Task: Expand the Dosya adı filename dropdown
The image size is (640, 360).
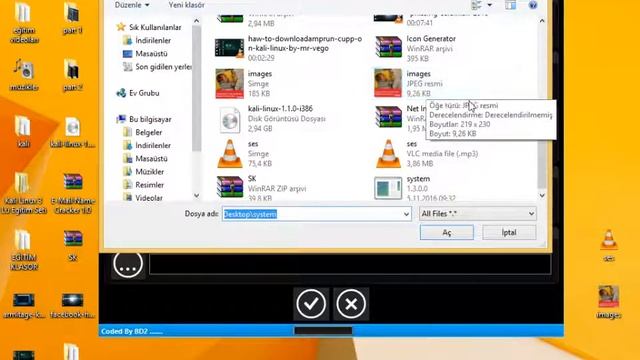Action: pyautogui.click(x=406, y=214)
